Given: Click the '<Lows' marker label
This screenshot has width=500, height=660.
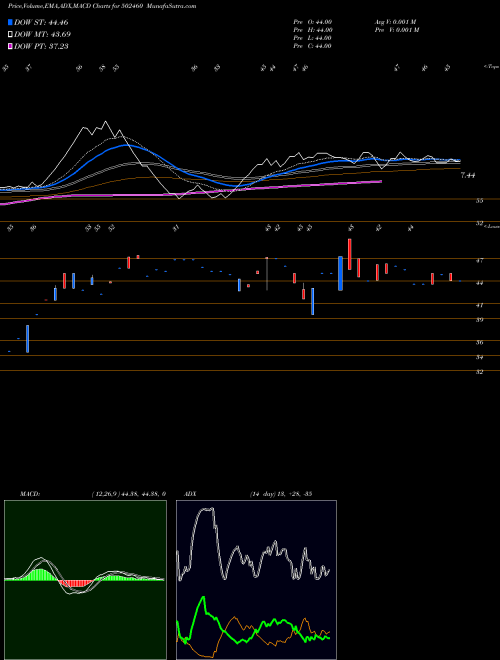Looking at the screenshot, I should tap(492, 226).
